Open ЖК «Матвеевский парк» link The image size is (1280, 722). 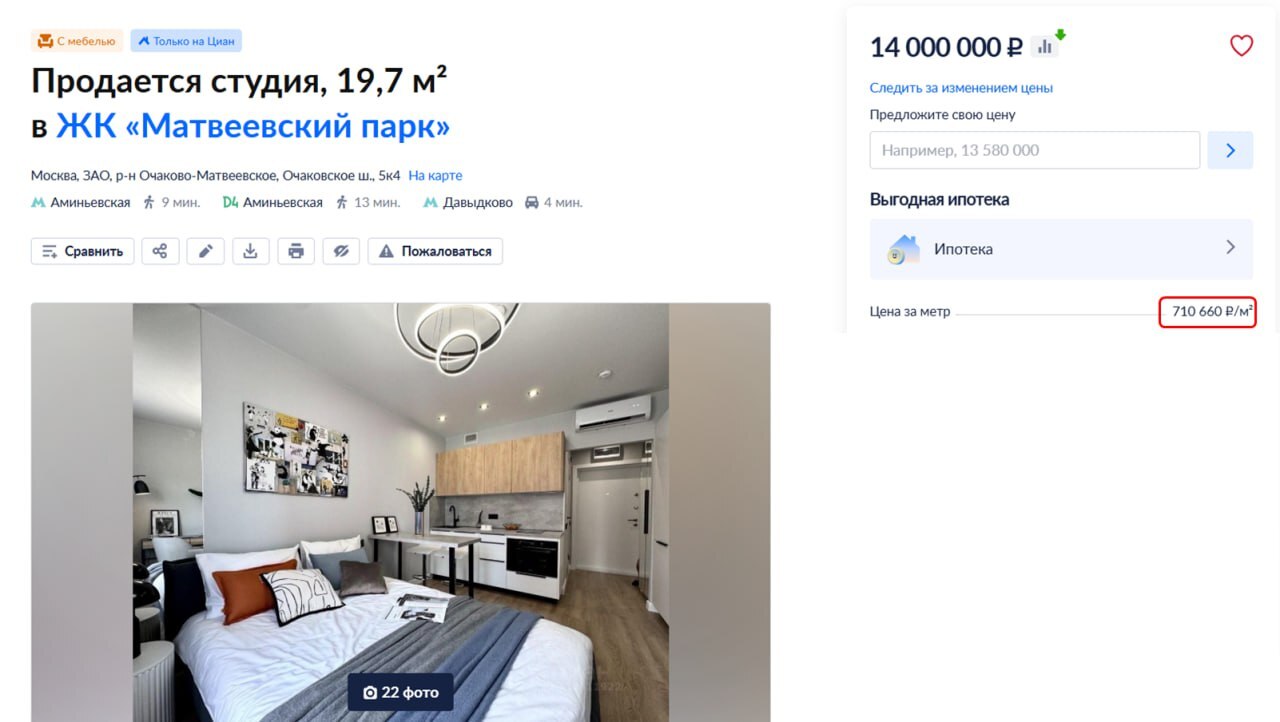[x=253, y=127]
